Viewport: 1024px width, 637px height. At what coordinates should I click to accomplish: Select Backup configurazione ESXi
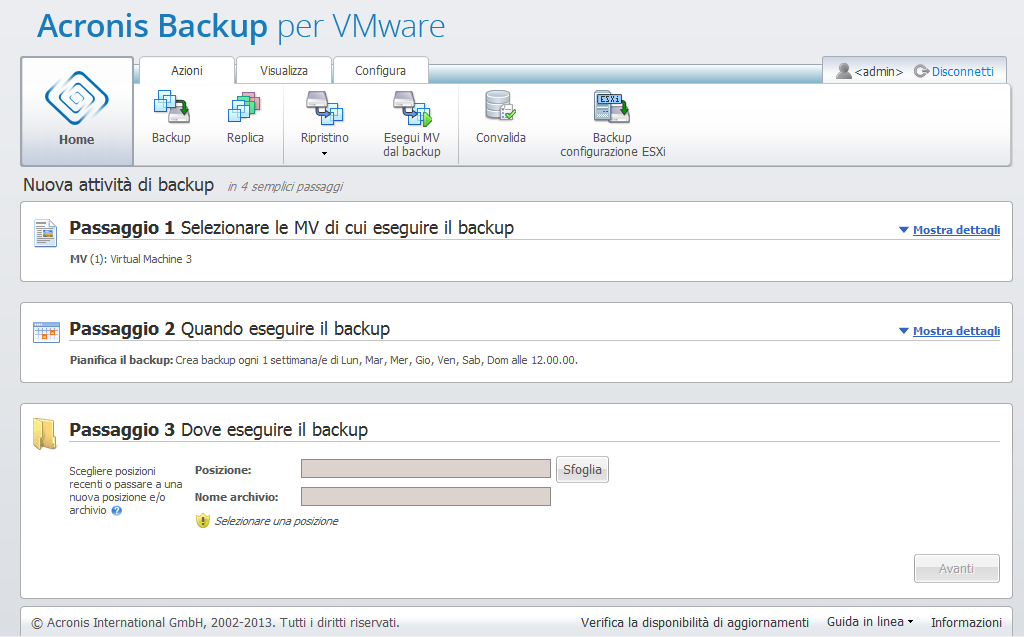pos(613,124)
